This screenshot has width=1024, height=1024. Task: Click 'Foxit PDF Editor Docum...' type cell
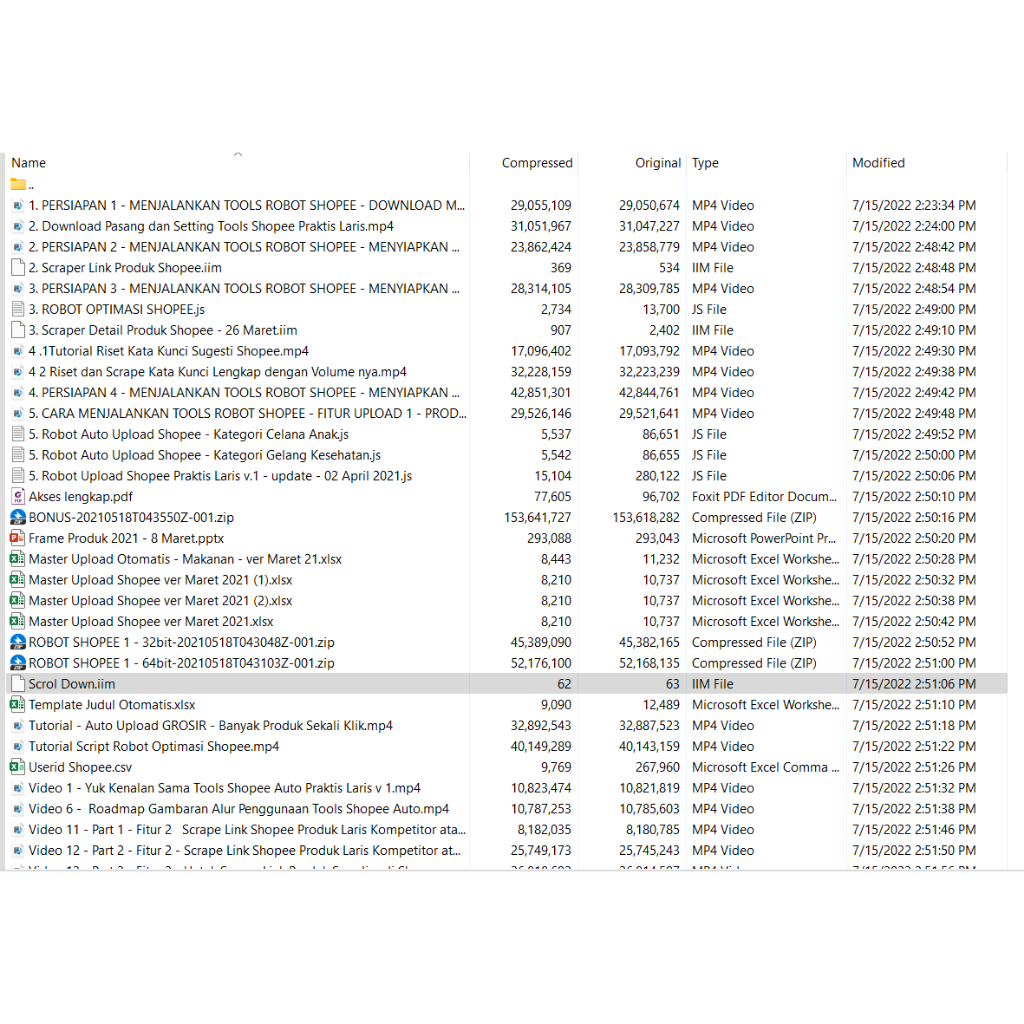click(x=764, y=497)
